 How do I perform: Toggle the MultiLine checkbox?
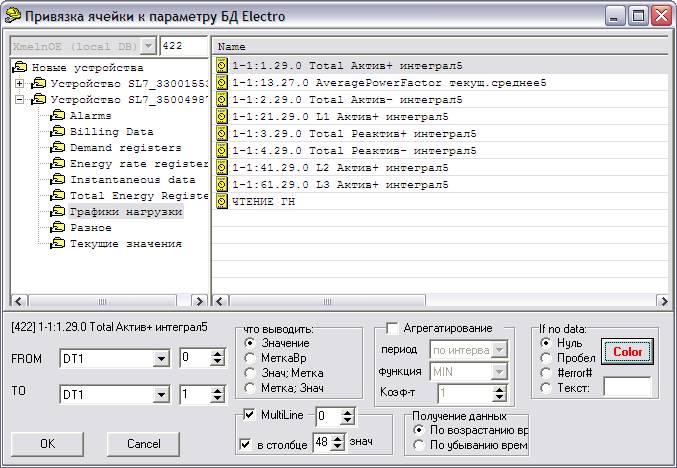click(249, 414)
